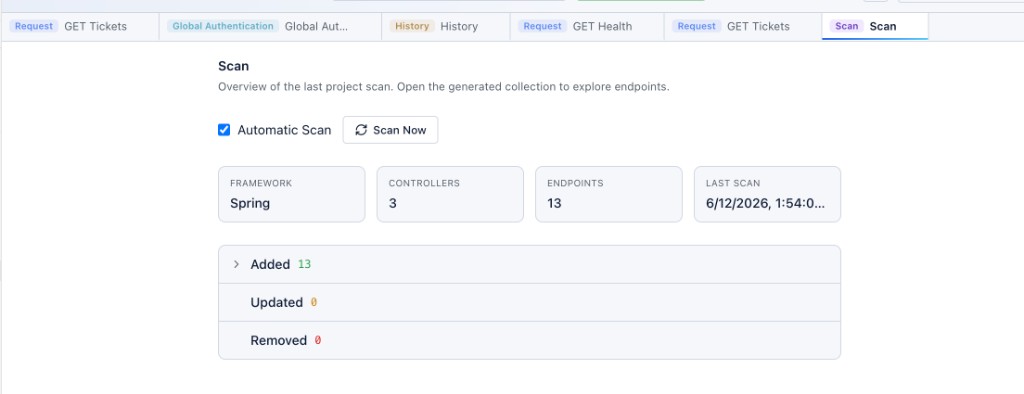Click the Automatic Scan label

click(284, 130)
